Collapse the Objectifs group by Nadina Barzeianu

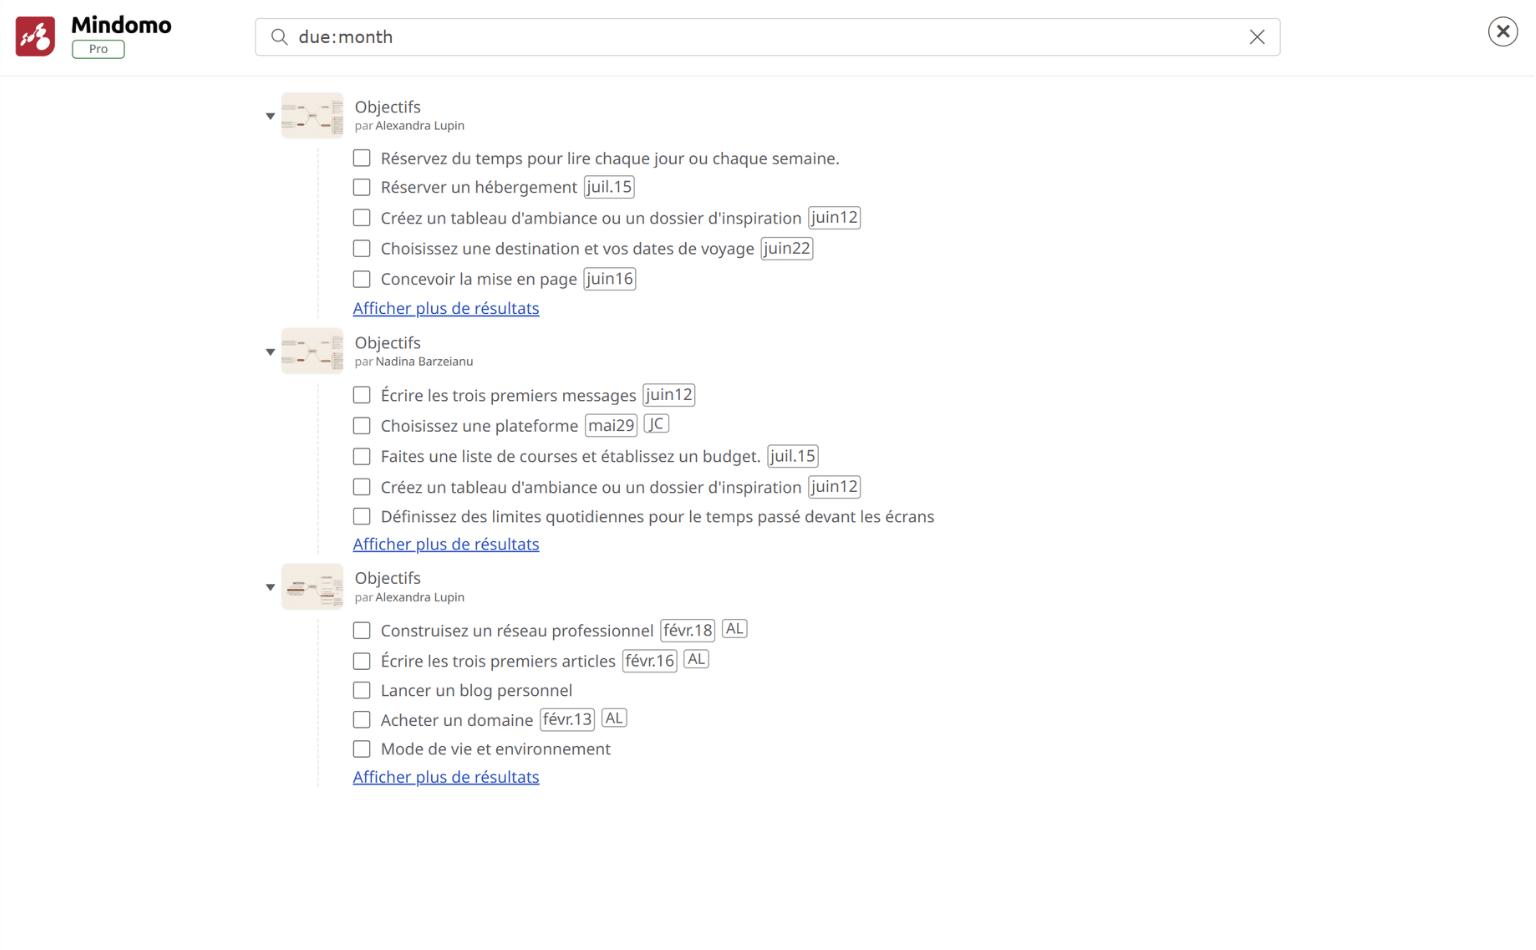pos(270,351)
